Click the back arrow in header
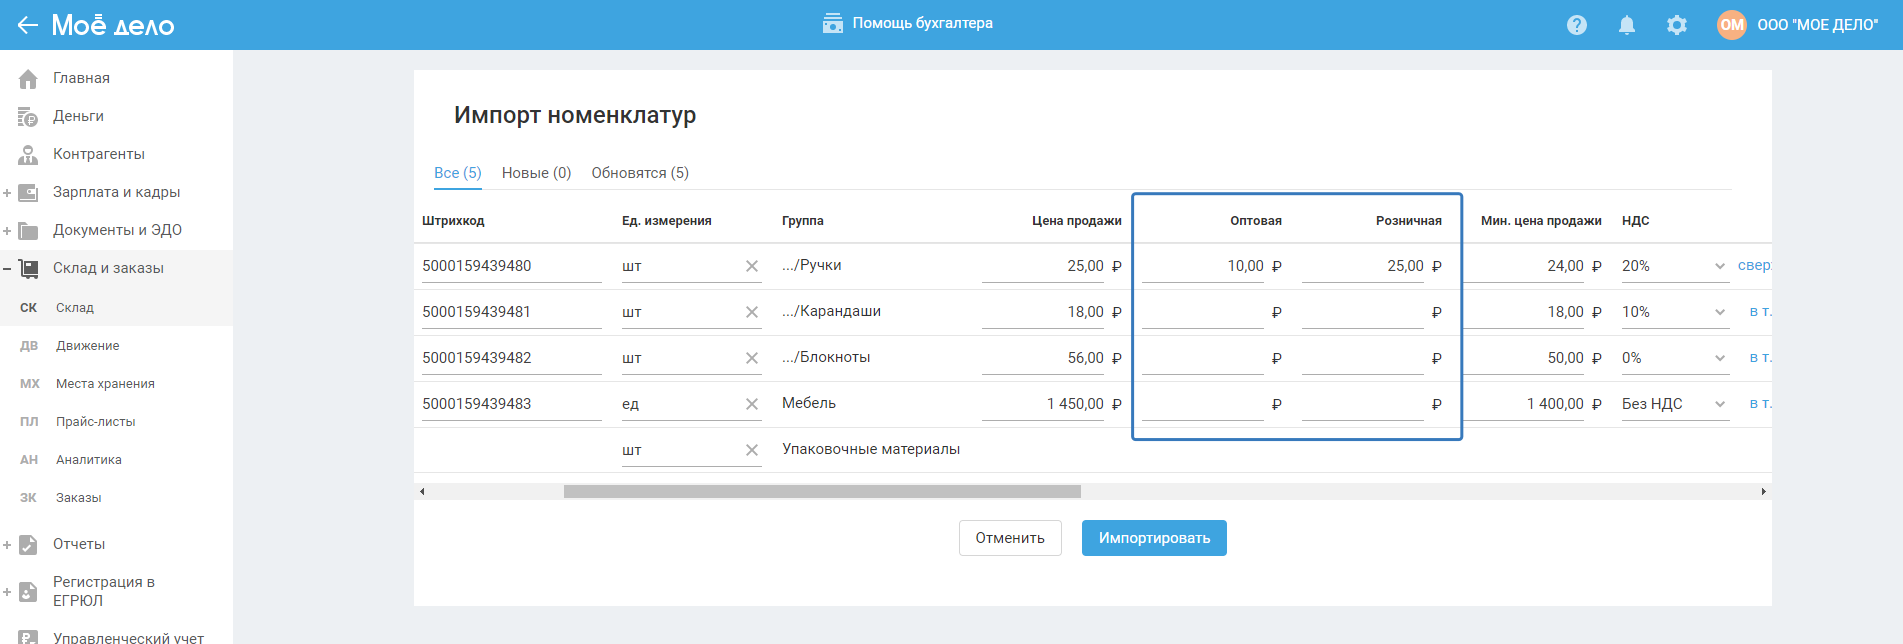Viewport: 1903px width, 644px height. (x=27, y=25)
